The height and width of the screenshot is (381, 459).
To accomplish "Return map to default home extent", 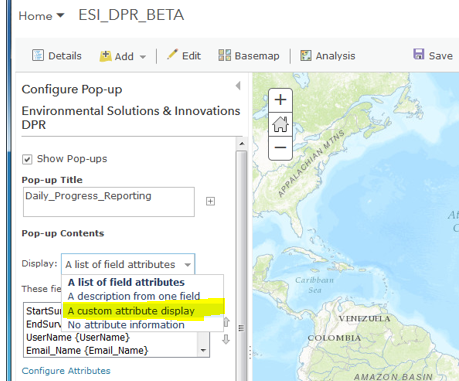I will pos(280,124).
